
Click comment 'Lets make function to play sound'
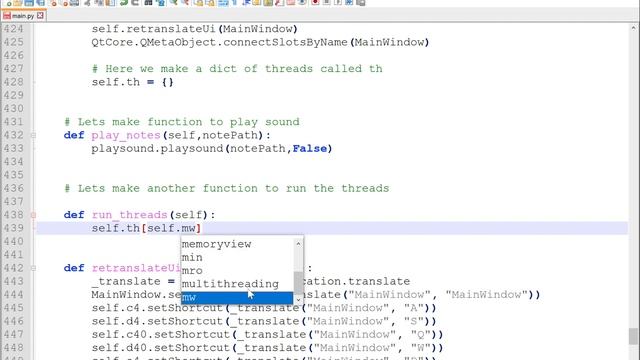point(182,122)
